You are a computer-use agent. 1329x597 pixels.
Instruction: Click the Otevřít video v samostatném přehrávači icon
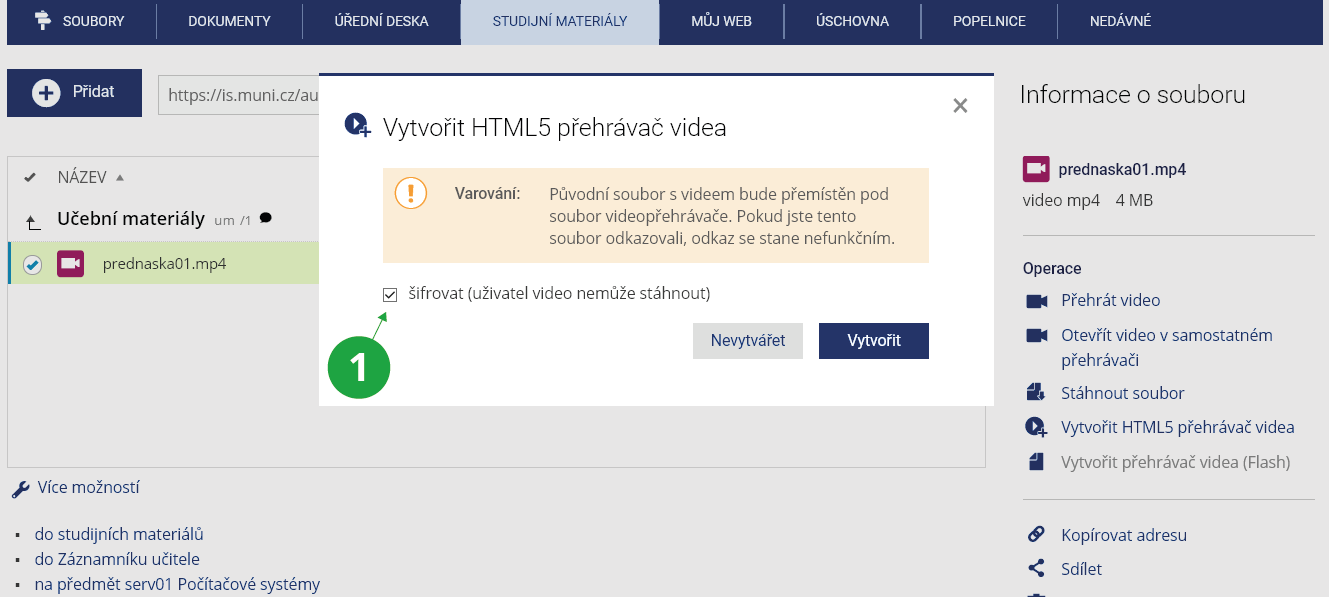1036,335
